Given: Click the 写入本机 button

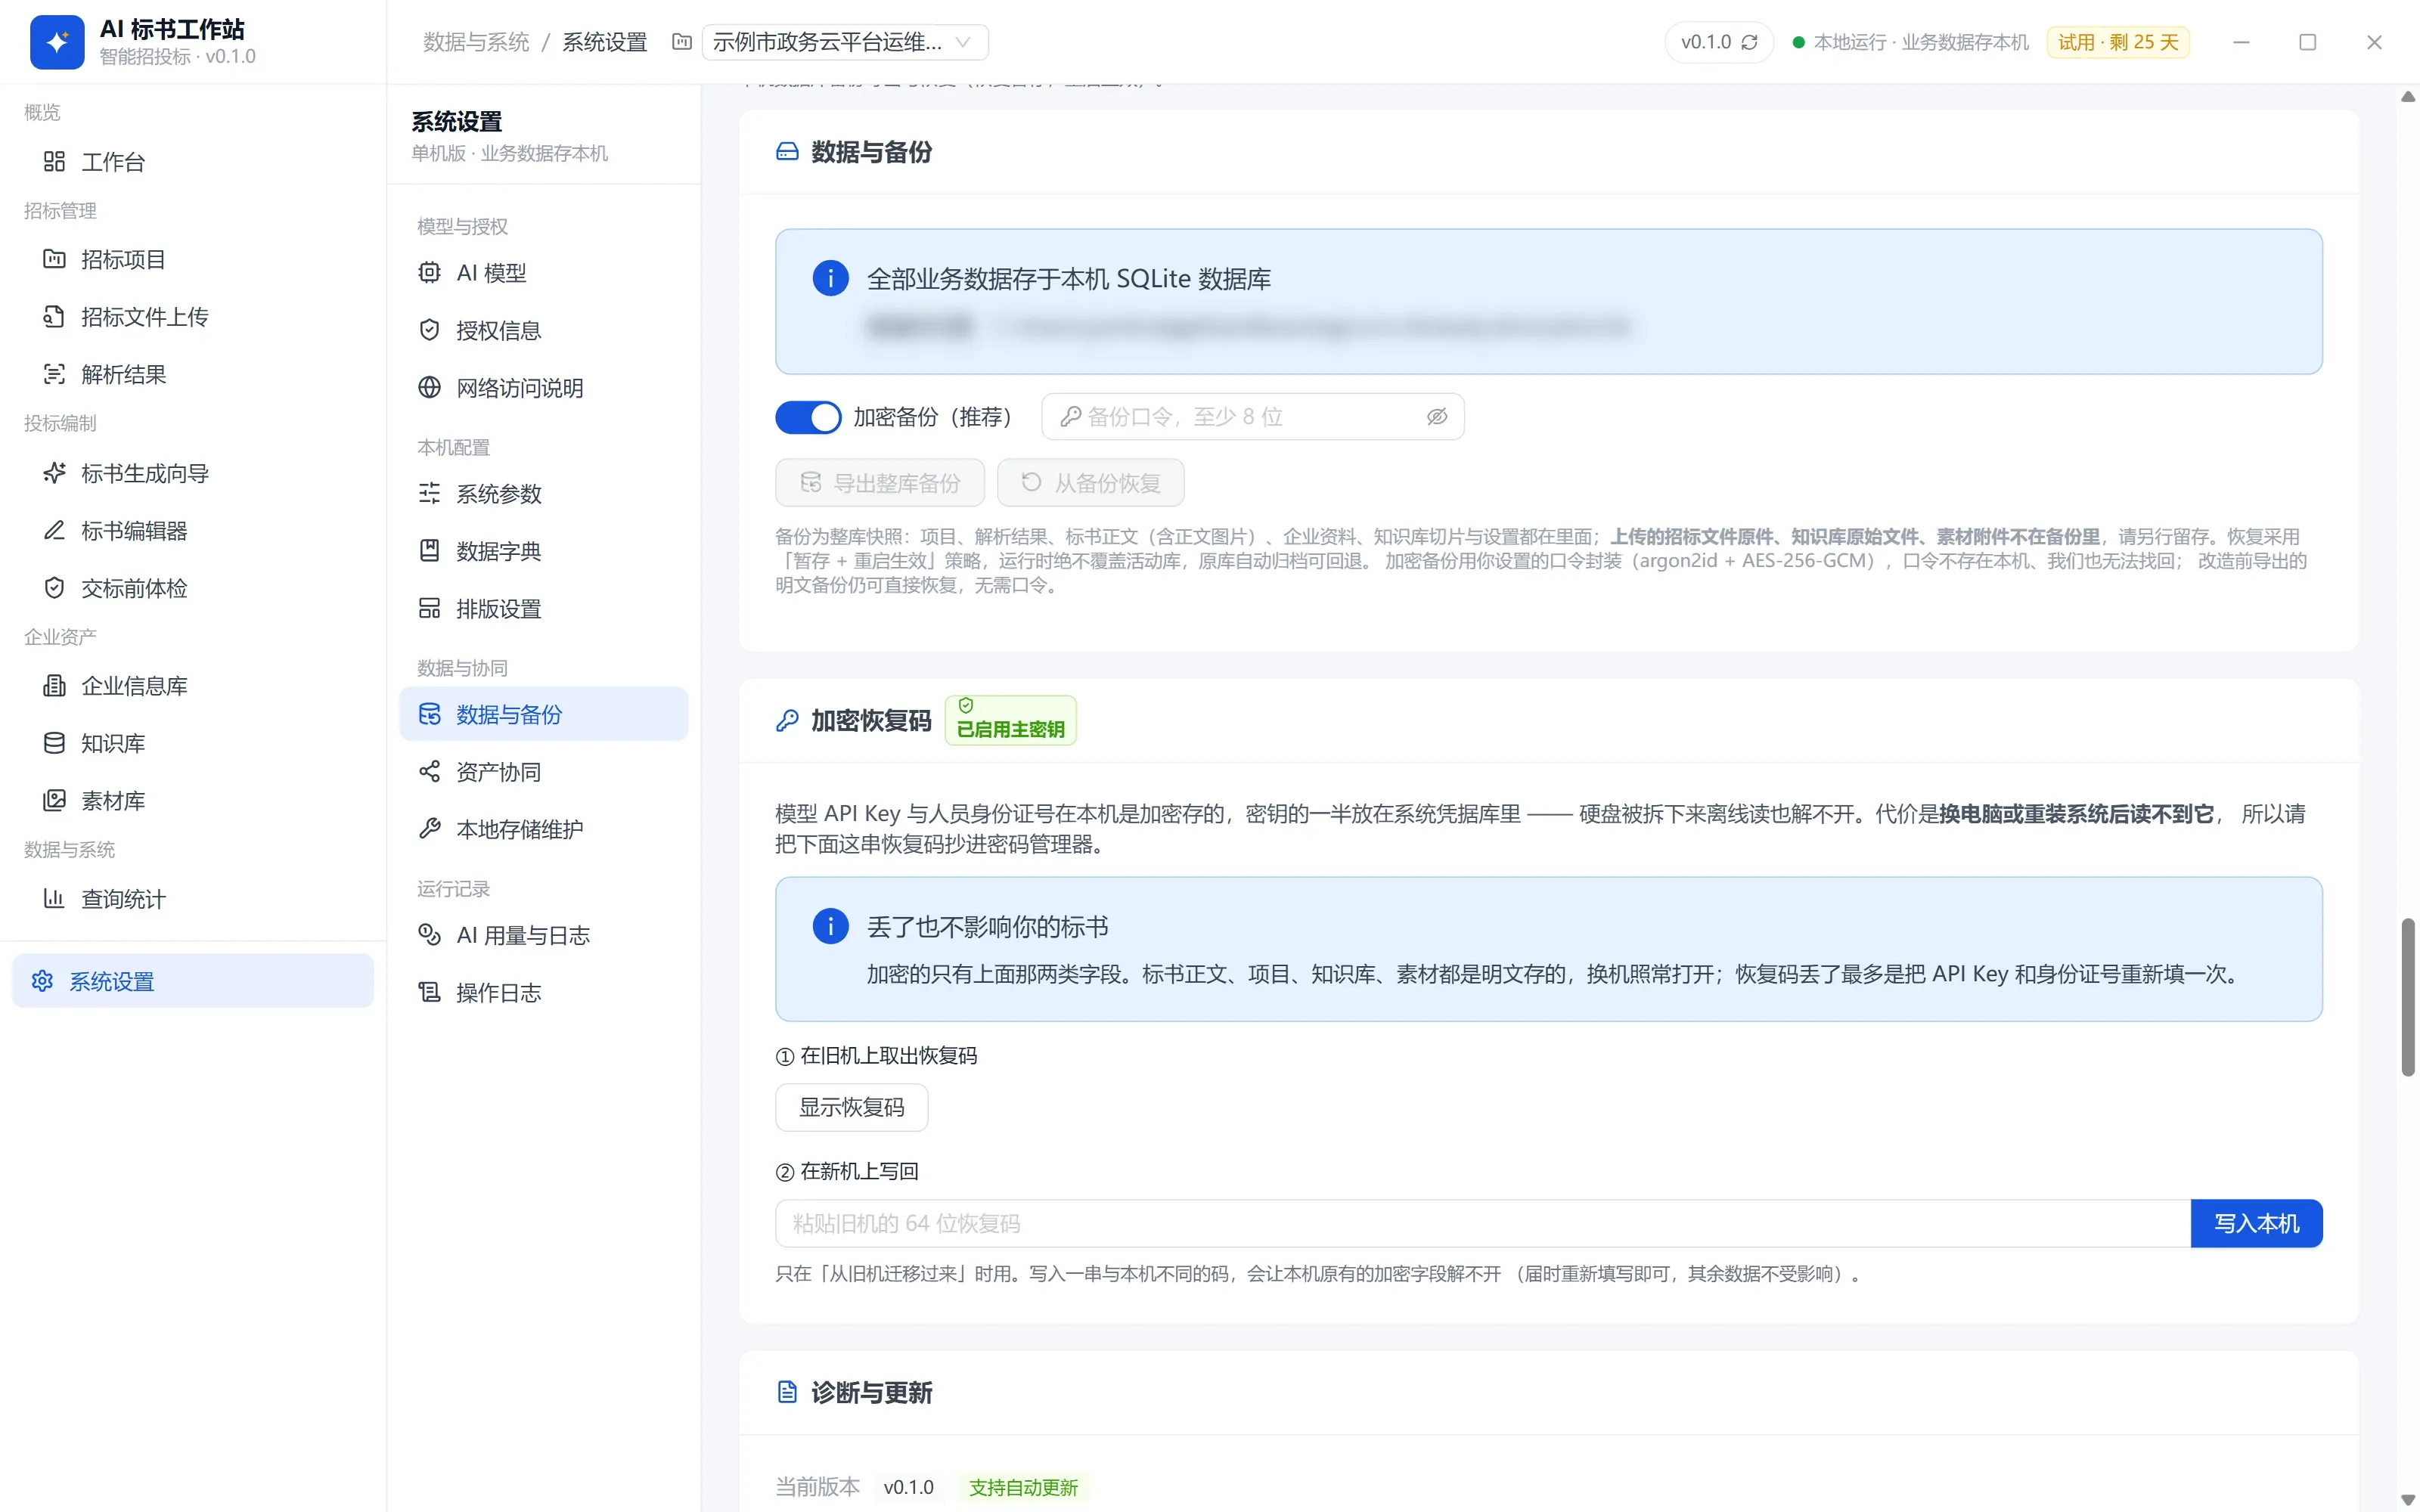Looking at the screenshot, I should tap(2256, 1223).
